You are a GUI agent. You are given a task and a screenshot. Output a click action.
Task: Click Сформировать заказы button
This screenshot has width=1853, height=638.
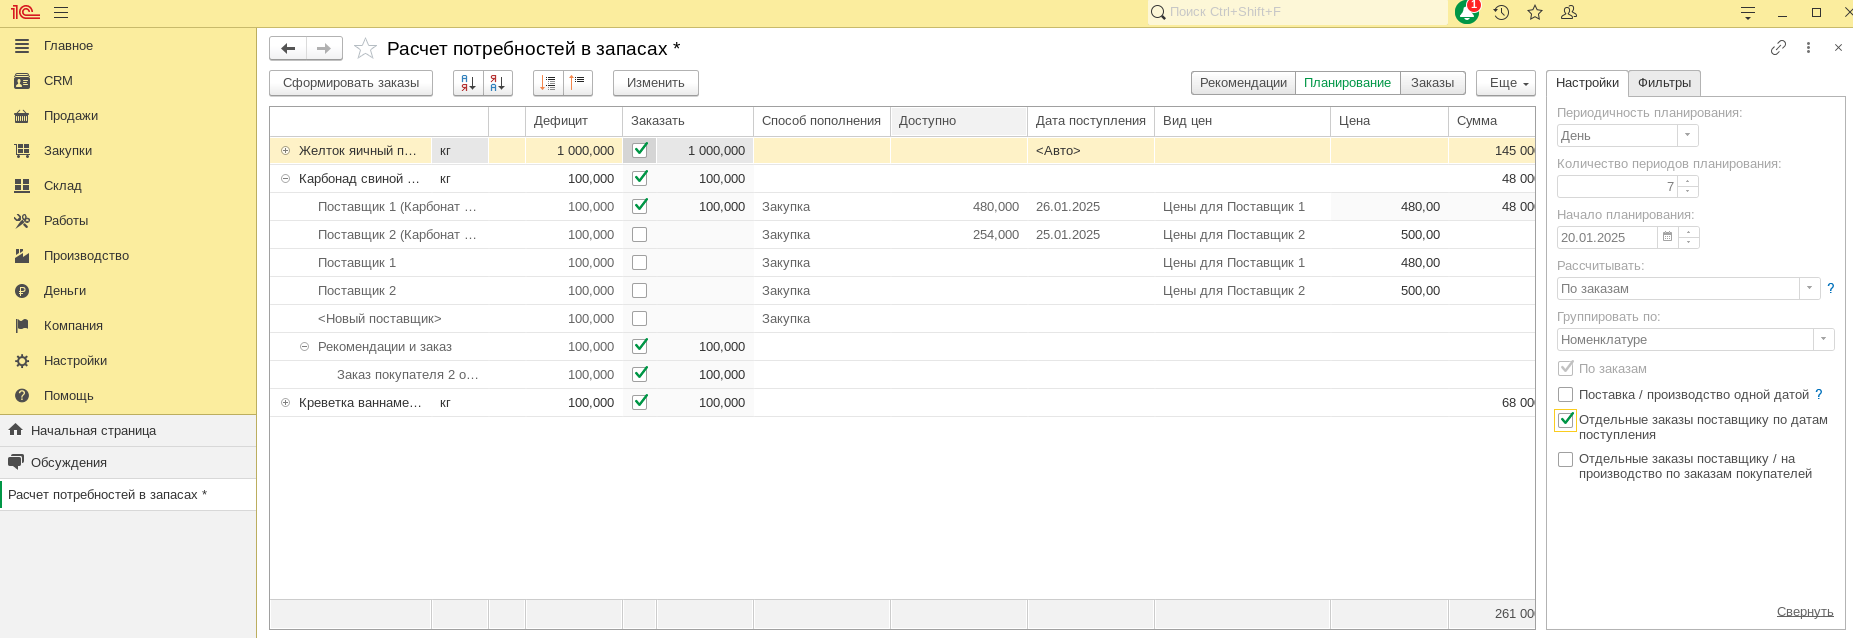(351, 83)
